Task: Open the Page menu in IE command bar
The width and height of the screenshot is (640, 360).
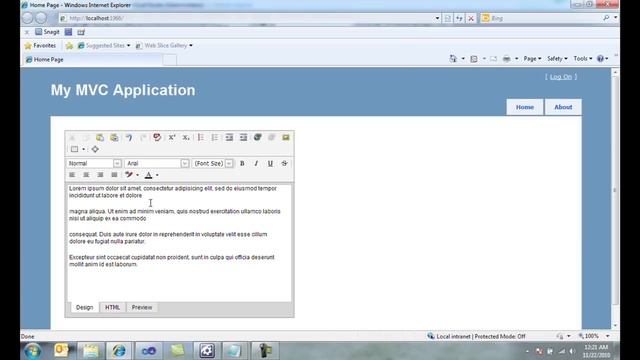Action: click(x=532, y=59)
